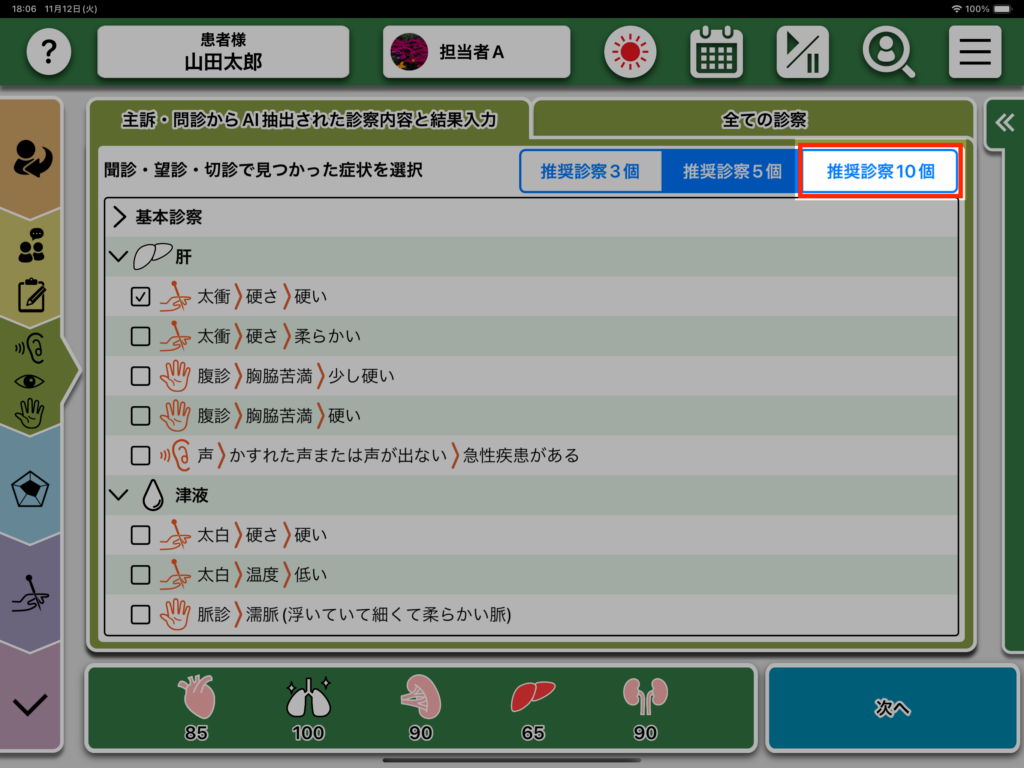1024x768 pixels.
Task: Expand the 基本診察 section
Action: click(x=120, y=217)
